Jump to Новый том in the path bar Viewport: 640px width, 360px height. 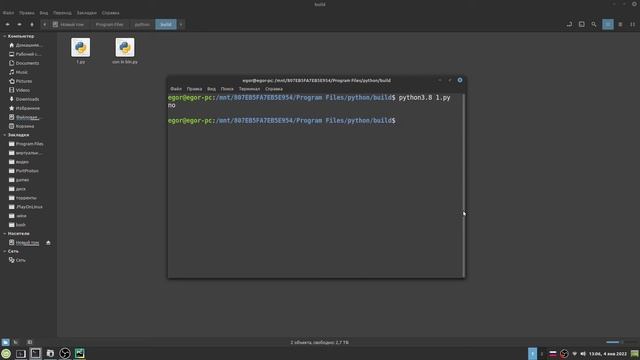tap(69, 24)
